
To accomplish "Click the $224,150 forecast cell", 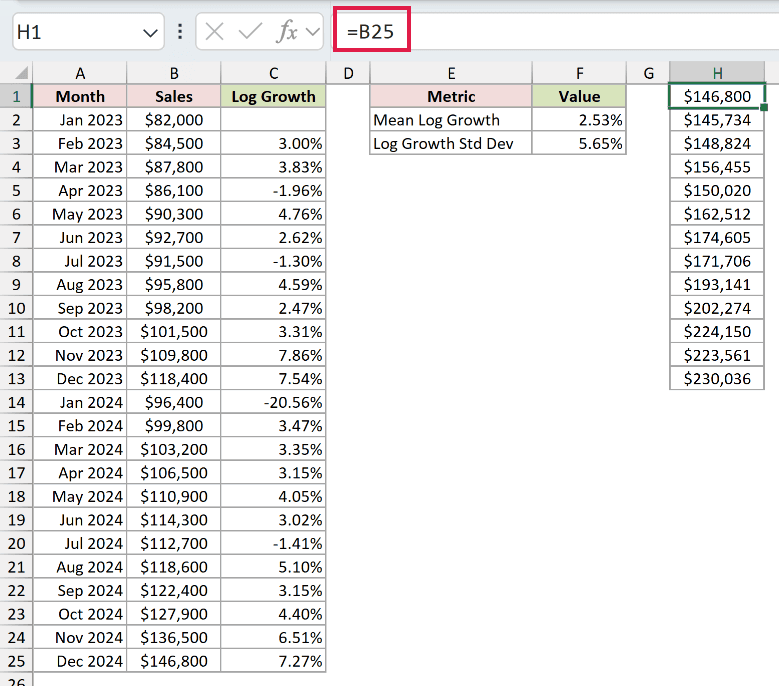I will coord(717,332).
